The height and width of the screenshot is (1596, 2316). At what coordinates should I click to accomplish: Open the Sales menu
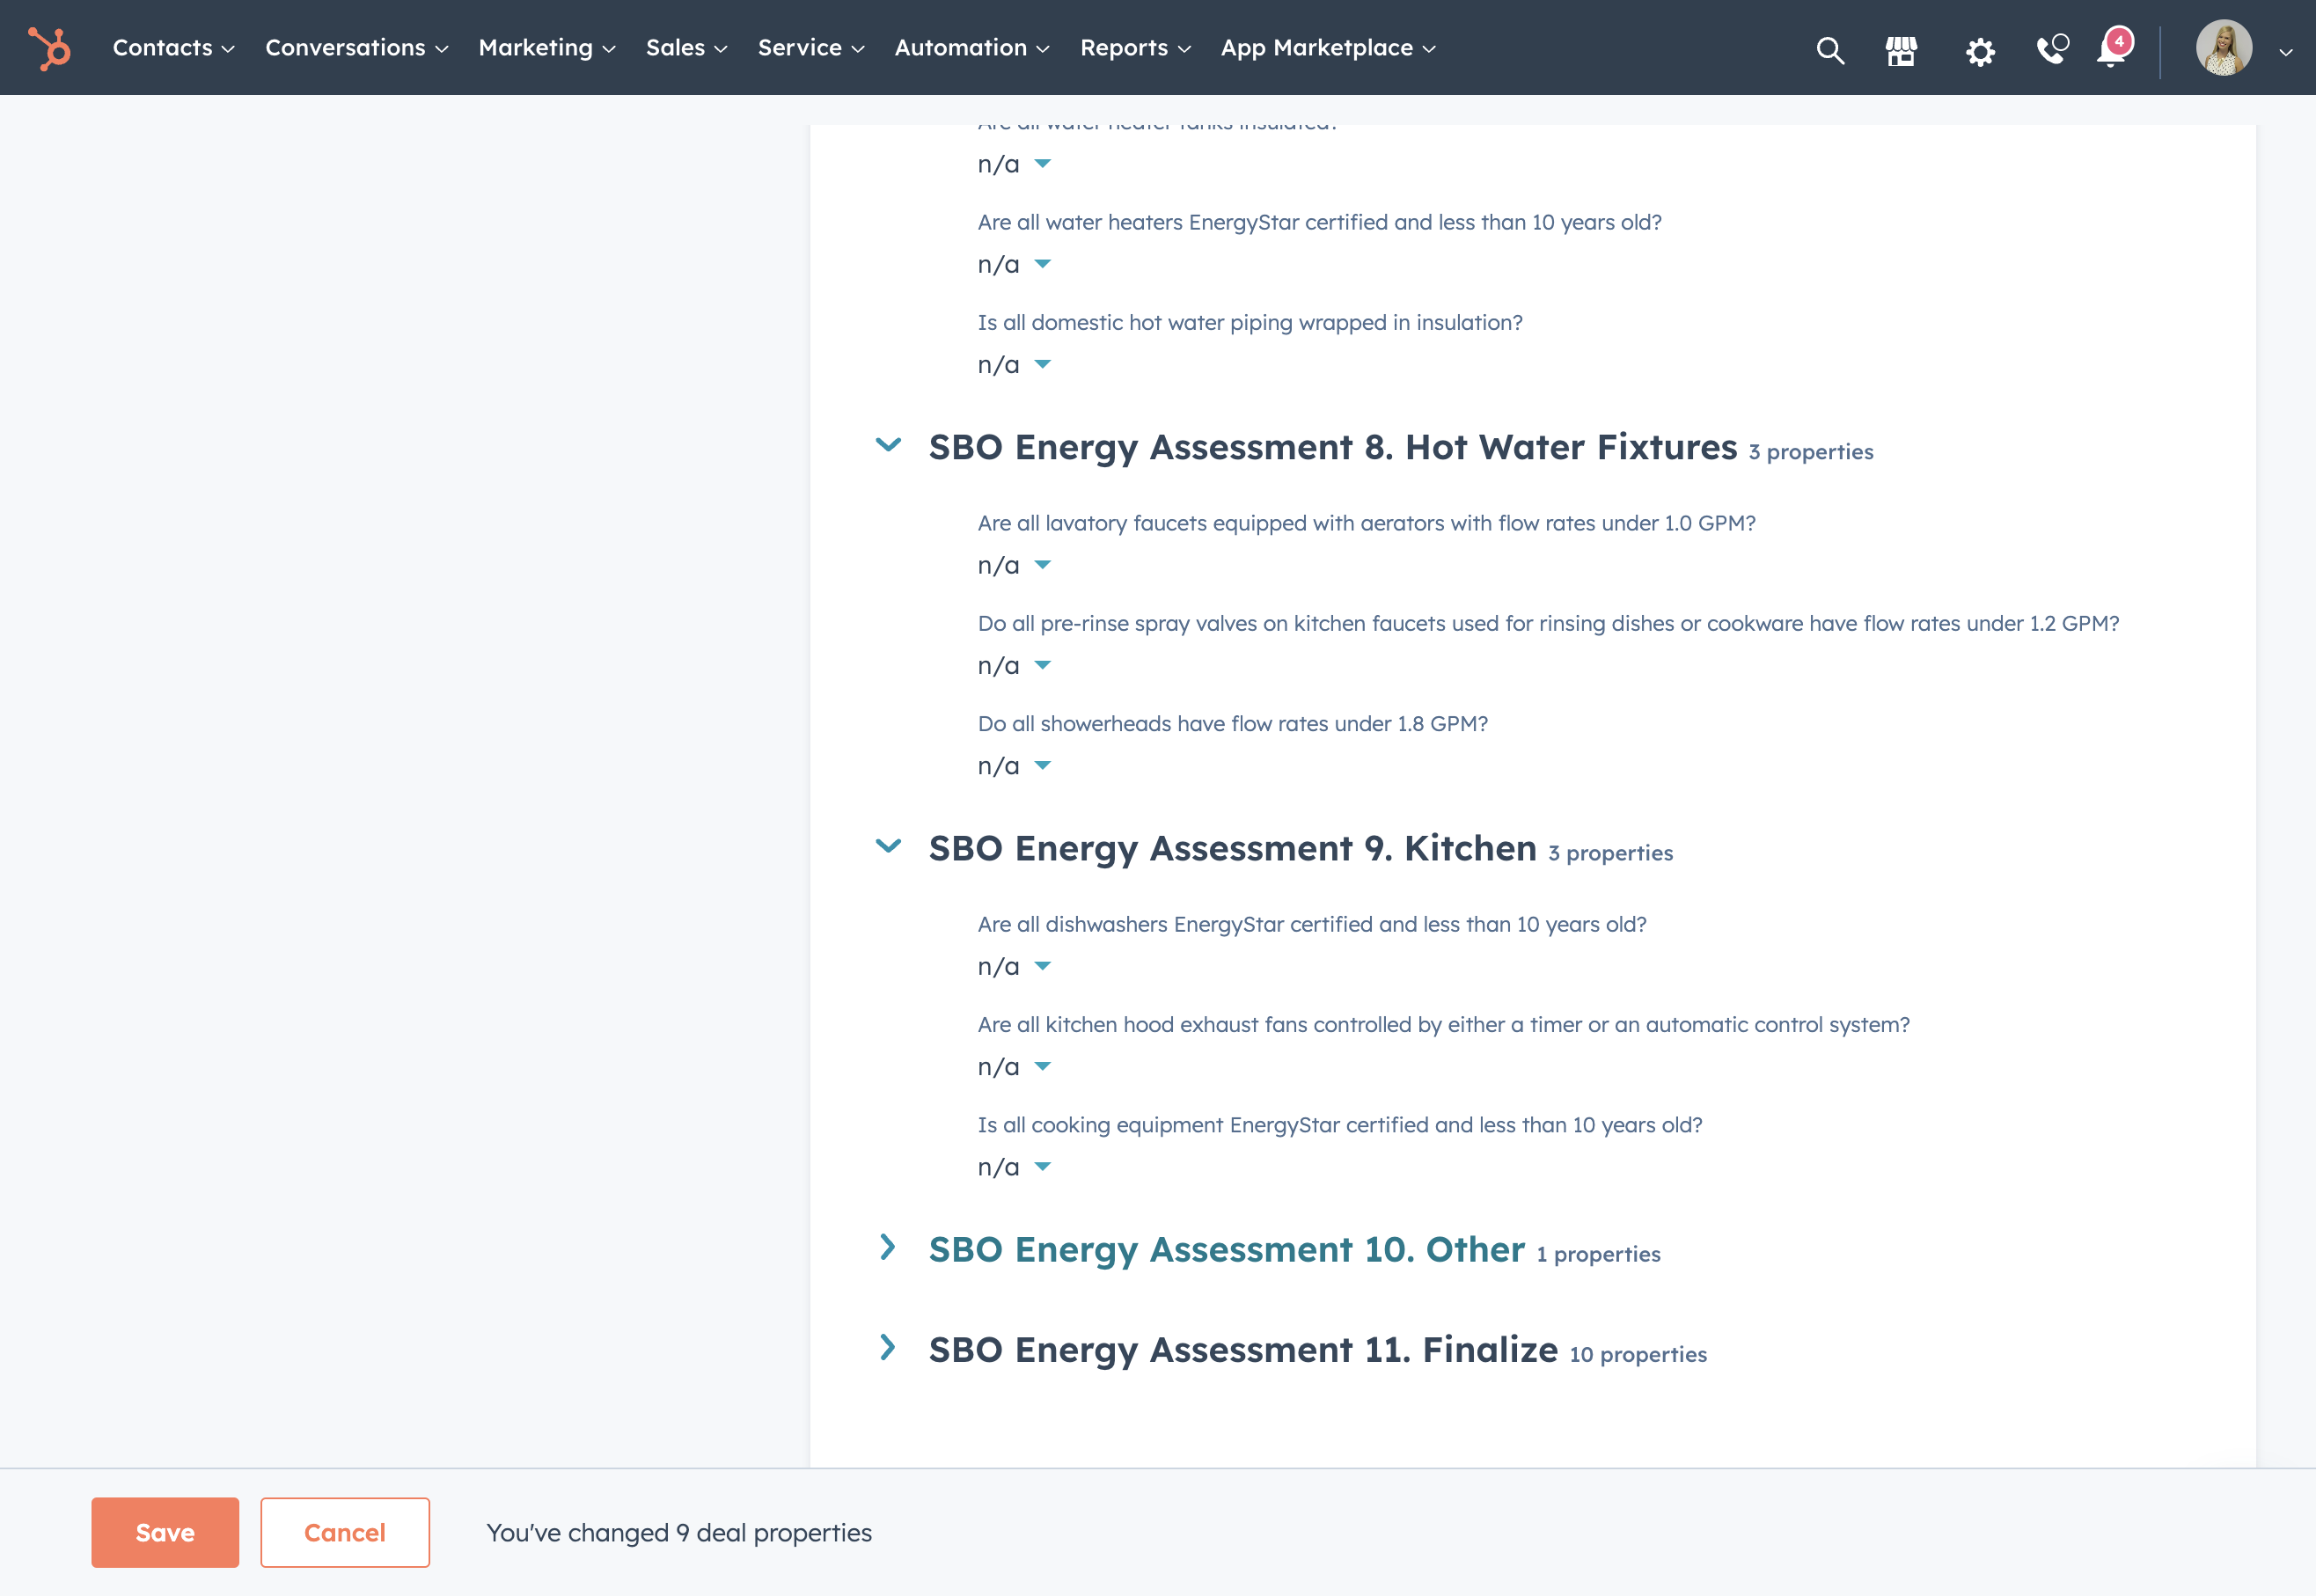[686, 48]
